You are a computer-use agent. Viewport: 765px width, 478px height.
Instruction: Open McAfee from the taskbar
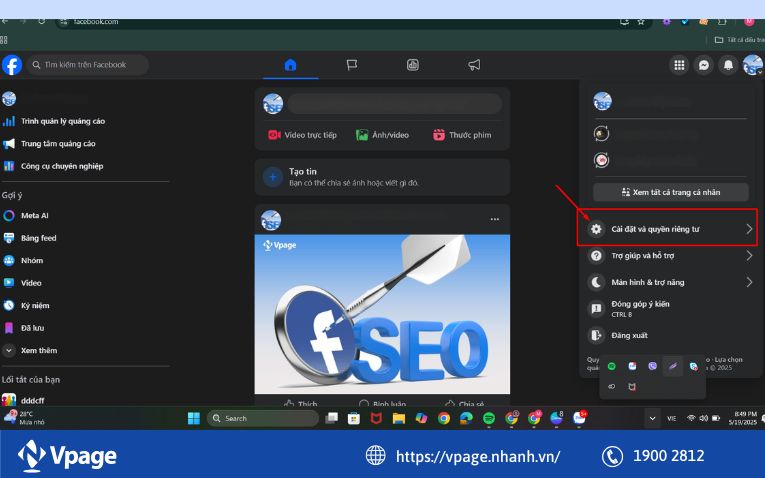click(376, 418)
